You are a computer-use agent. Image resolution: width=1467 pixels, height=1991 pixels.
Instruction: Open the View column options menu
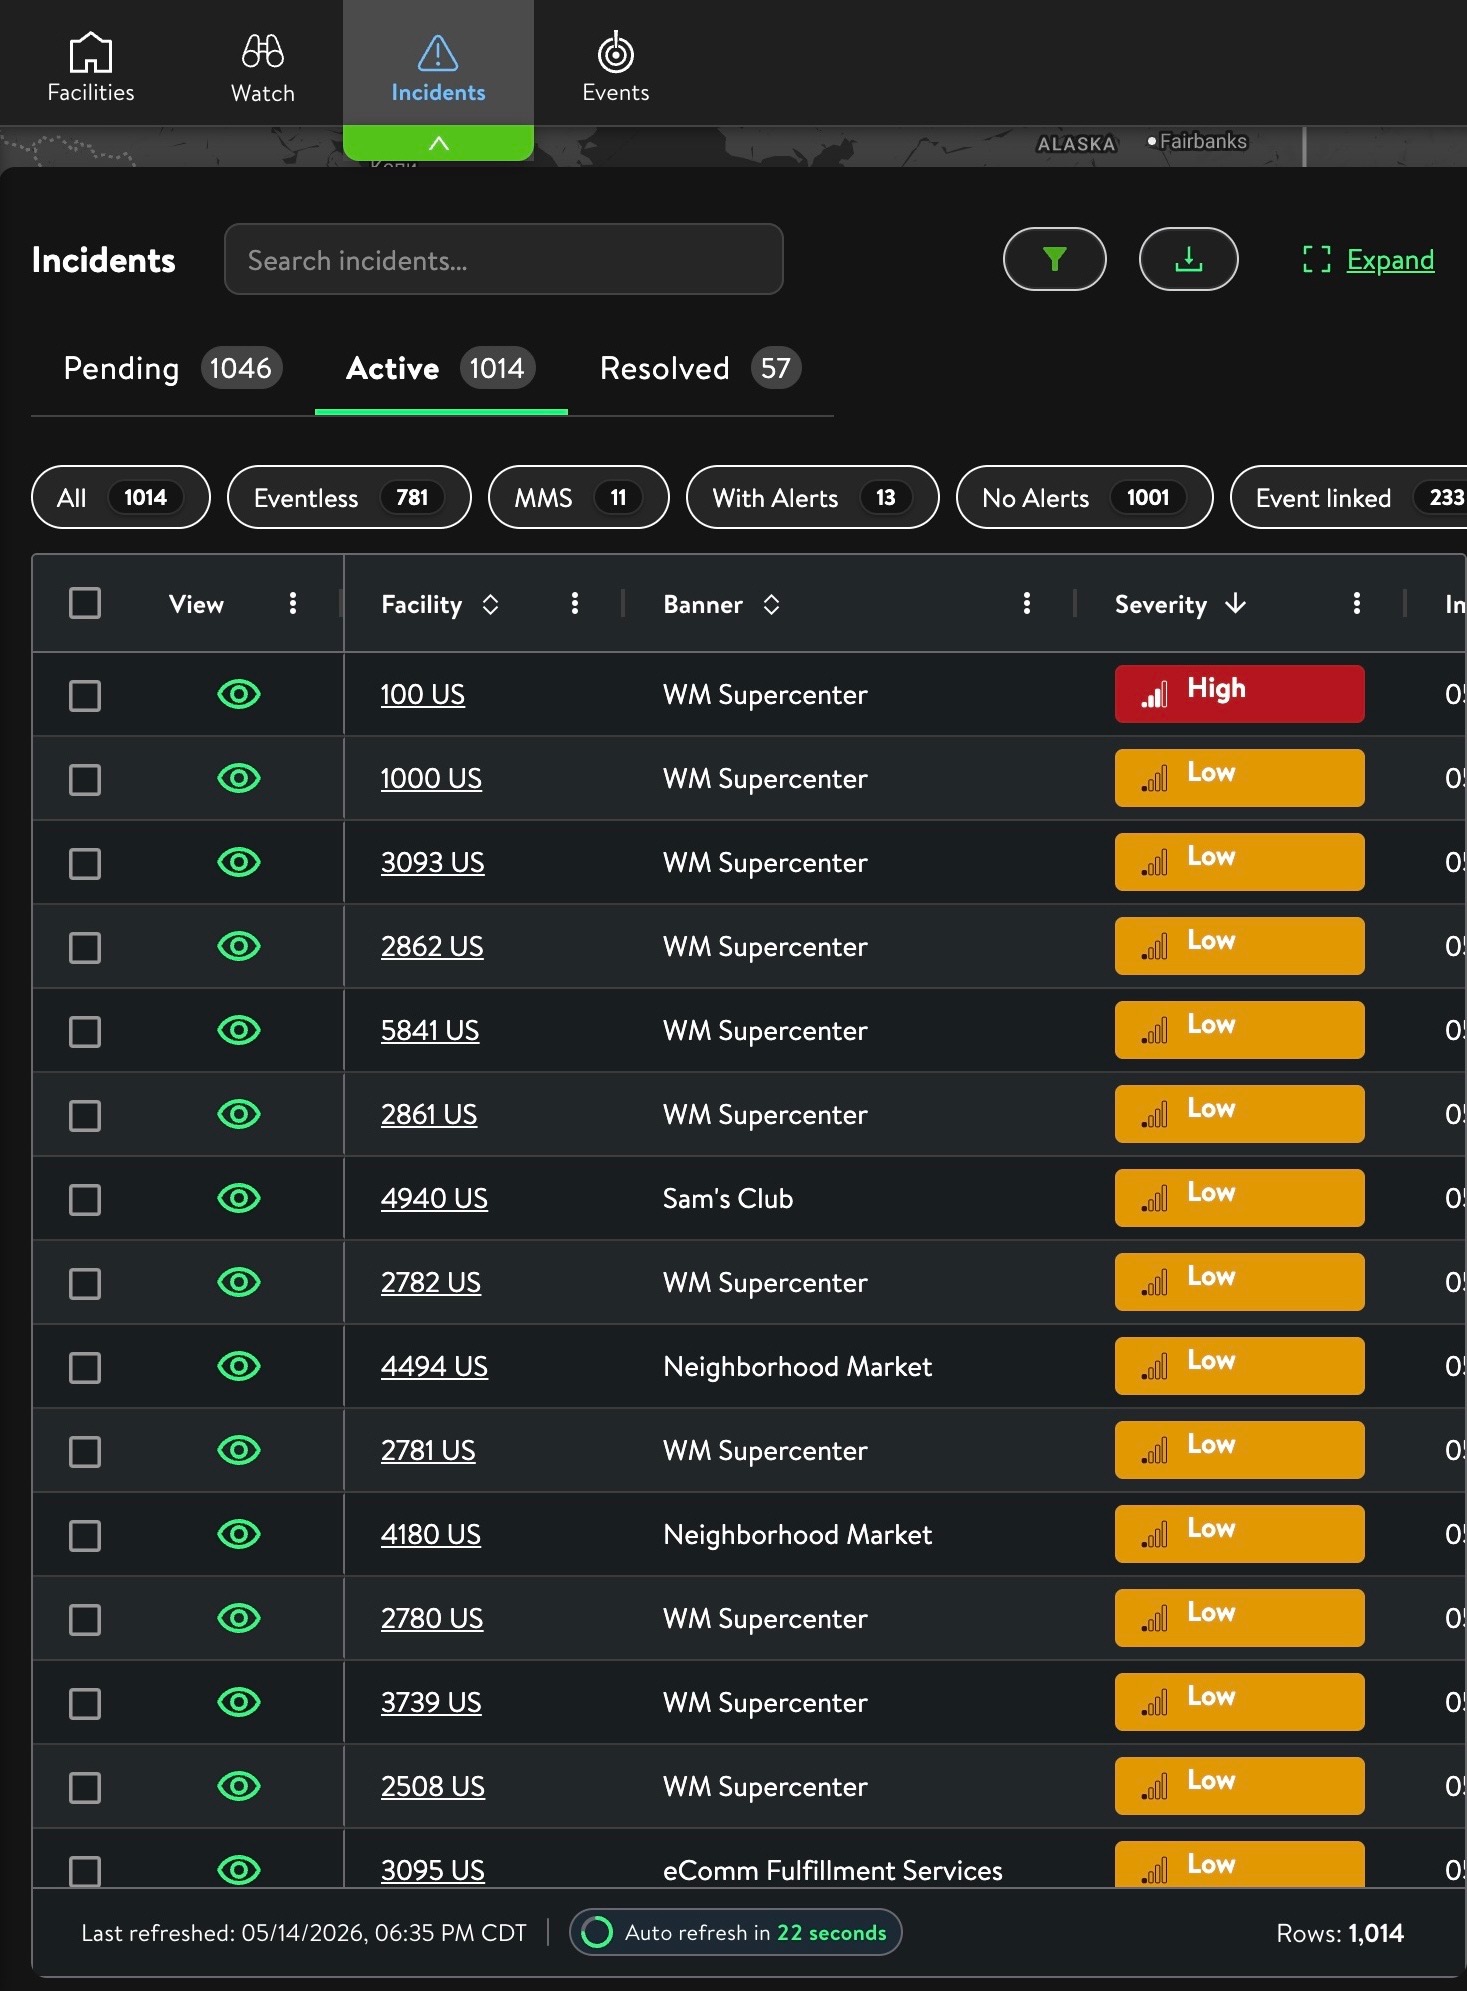[293, 603]
